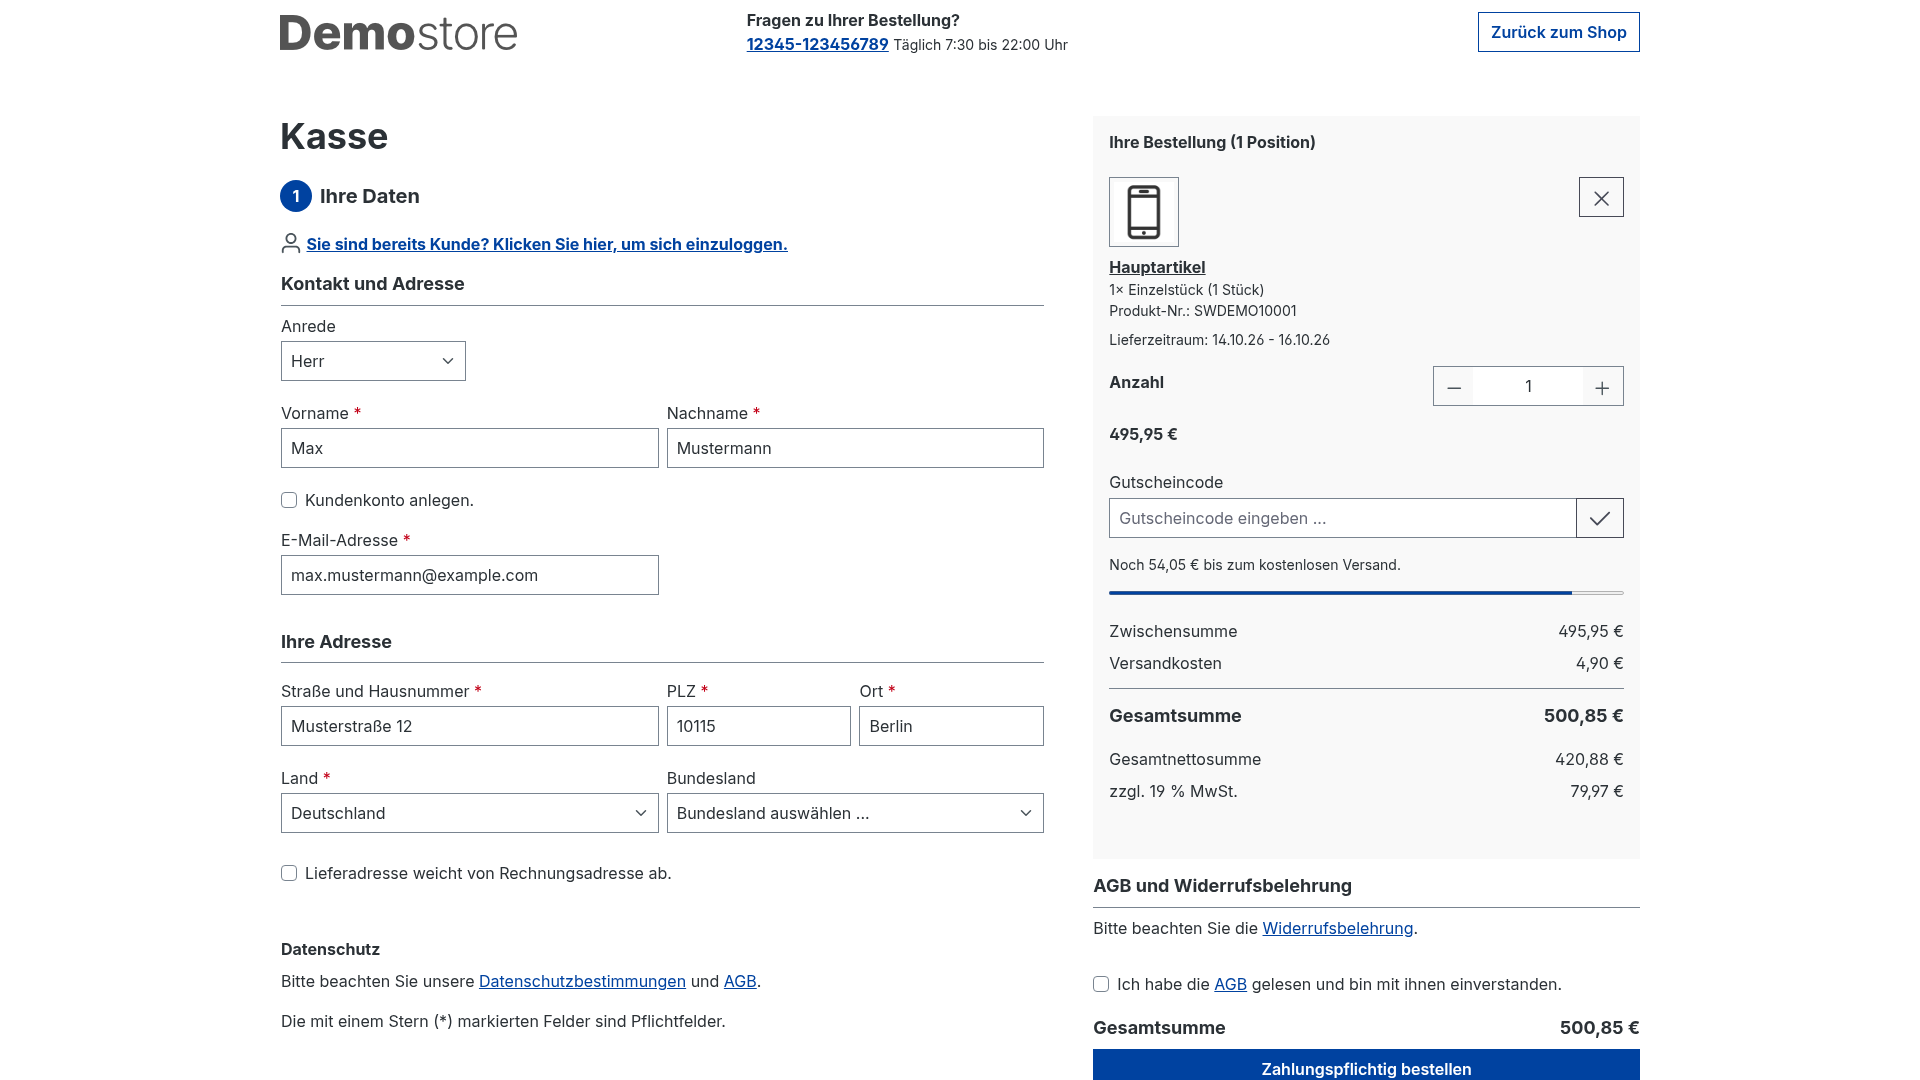Expand the Land dropdown showing Deutschland
This screenshot has height=1080, width=1920.
click(x=470, y=813)
